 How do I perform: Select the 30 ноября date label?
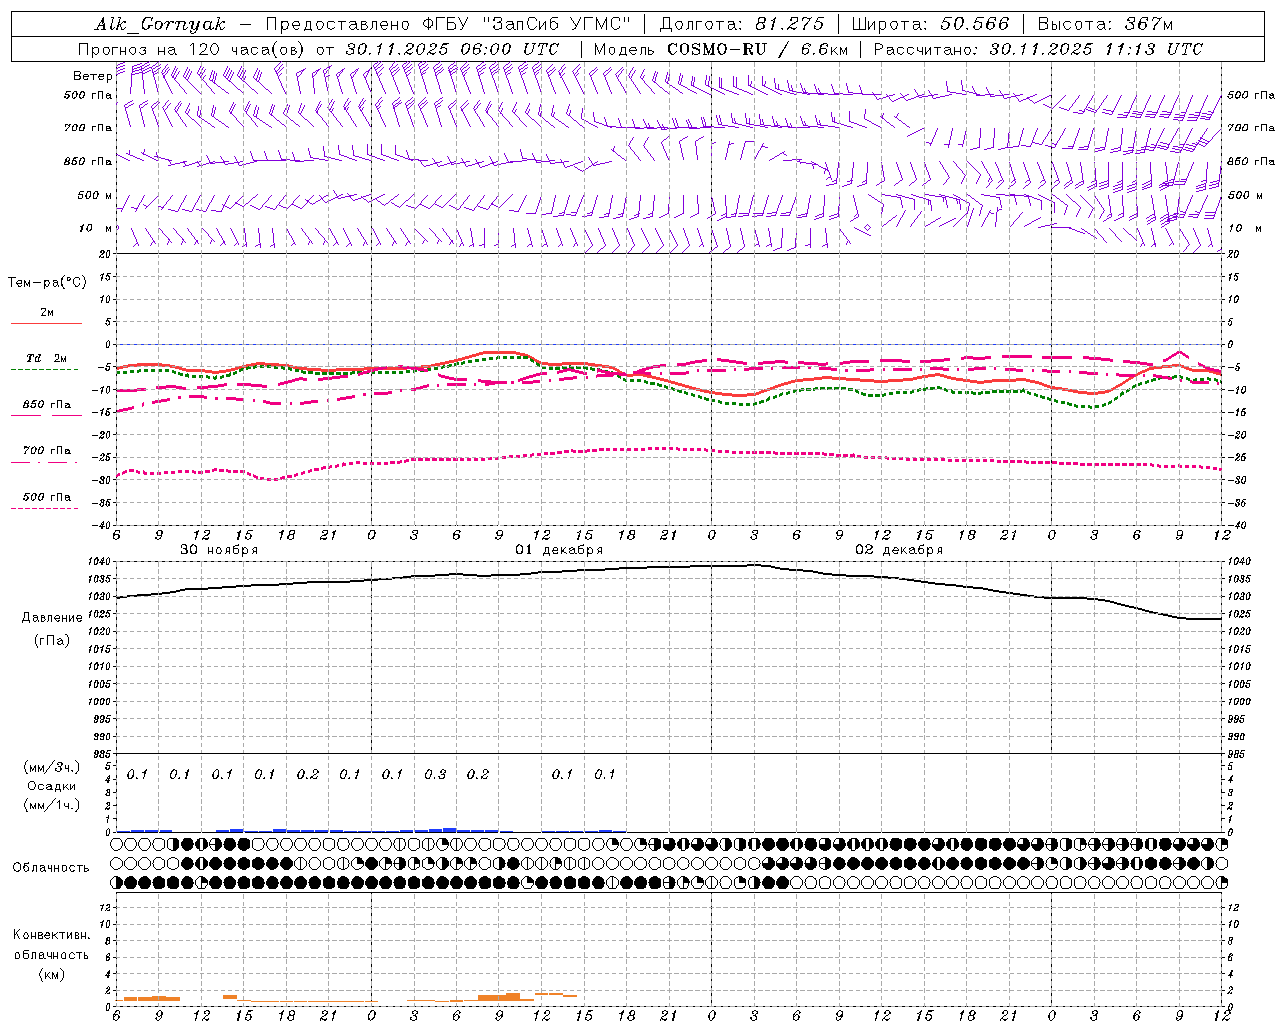click(x=219, y=550)
